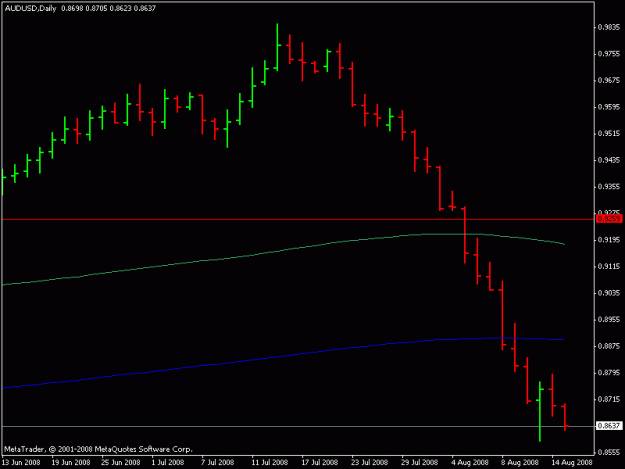Select the red 0.9259 price level label
The image size is (625, 469).
(609, 219)
